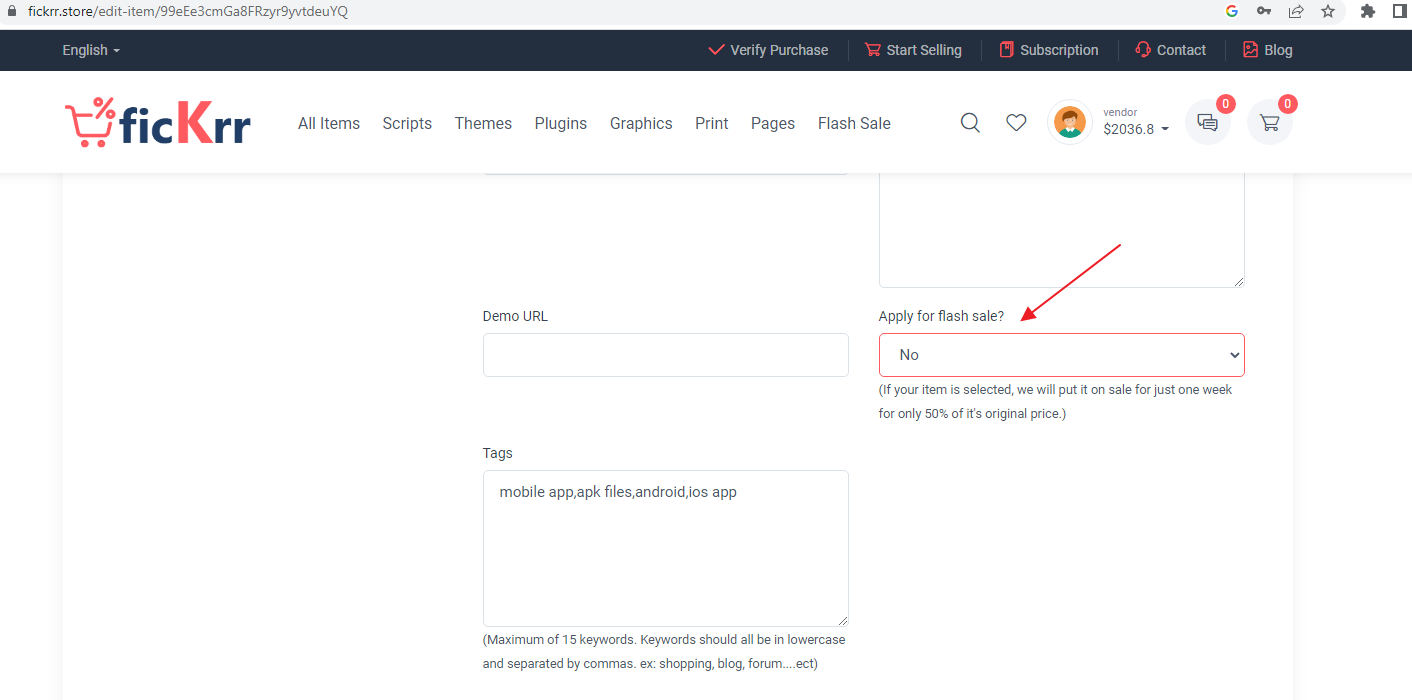Viewport: 1412px width, 700px height.
Task: Open the Print category
Action: coord(712,123)
